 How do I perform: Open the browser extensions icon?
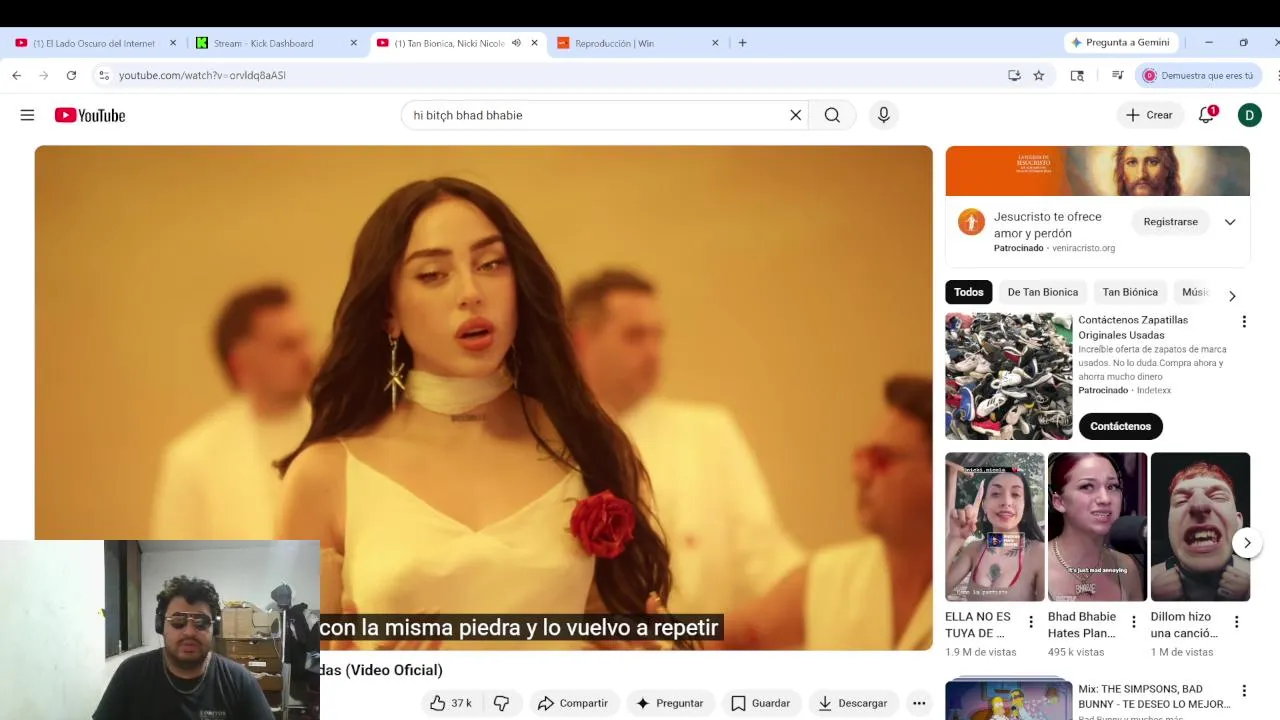click(1077, 75)
